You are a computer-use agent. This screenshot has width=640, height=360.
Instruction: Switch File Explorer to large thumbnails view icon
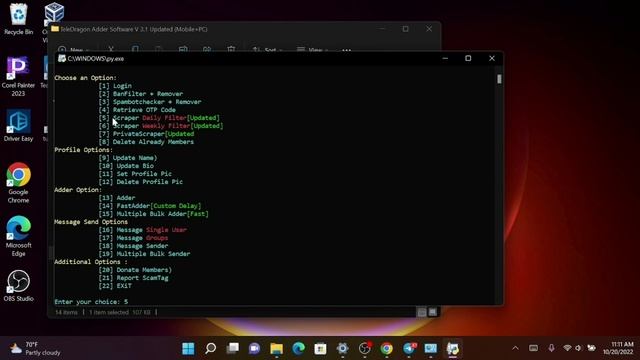tap(433, 312)
